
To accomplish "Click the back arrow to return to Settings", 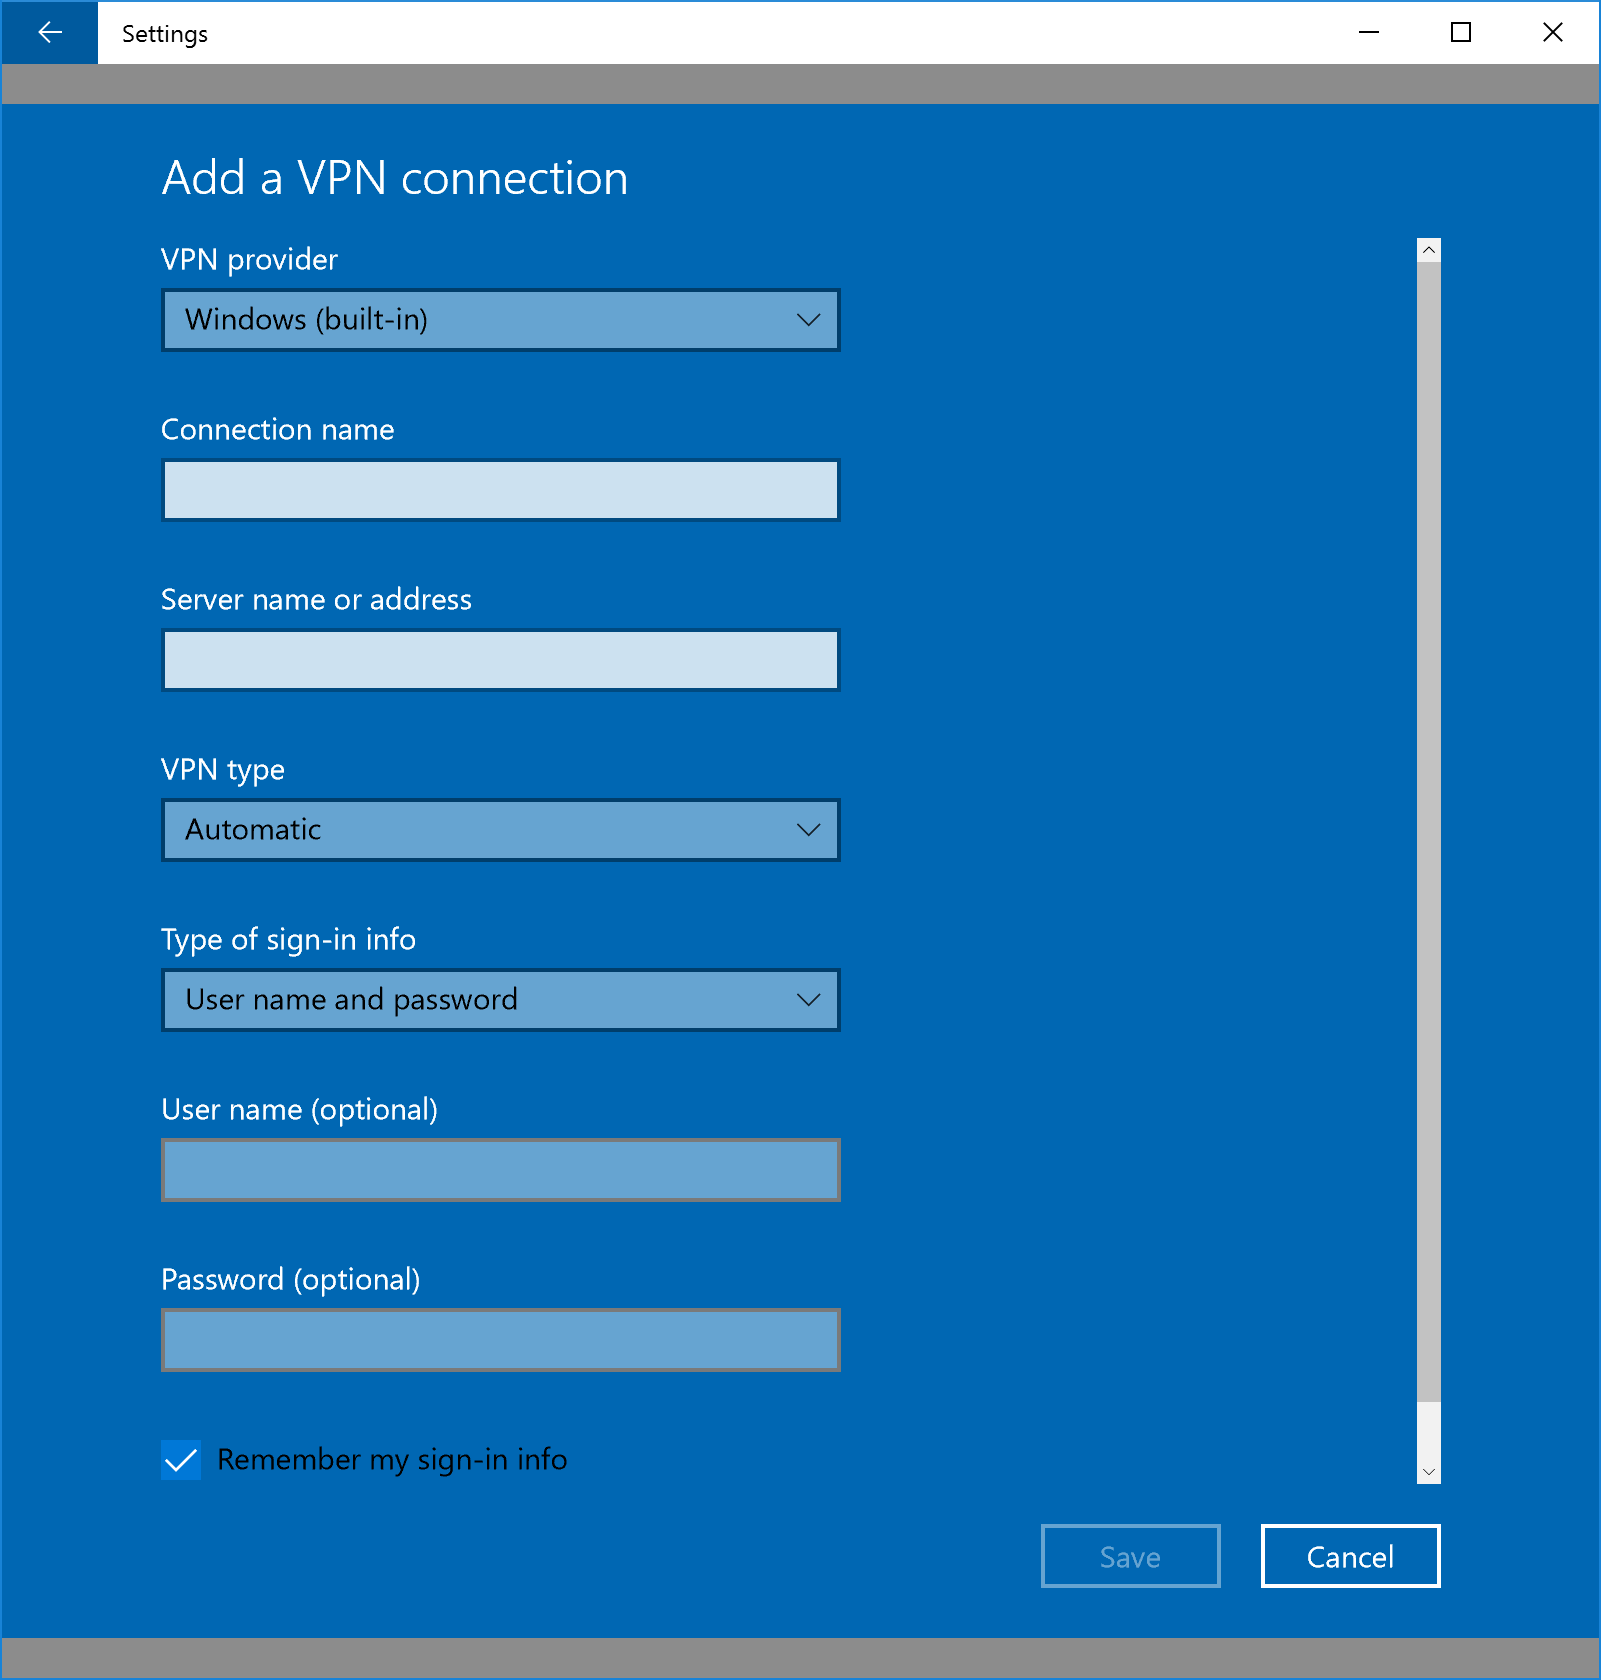I will [48, 32].
